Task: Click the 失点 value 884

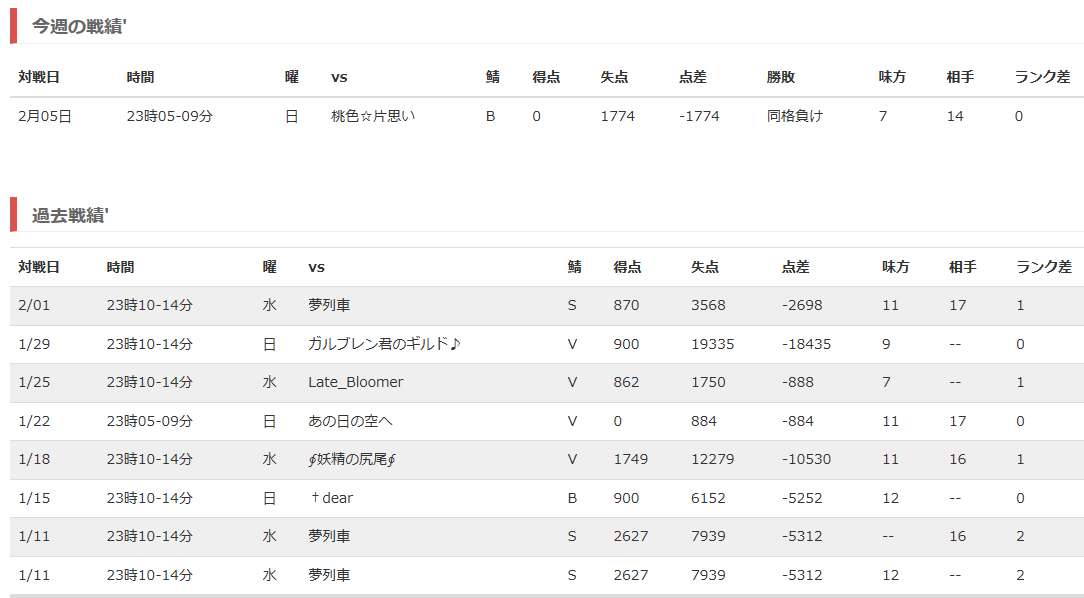Action: pyautogui.click(x=704, y=421)
